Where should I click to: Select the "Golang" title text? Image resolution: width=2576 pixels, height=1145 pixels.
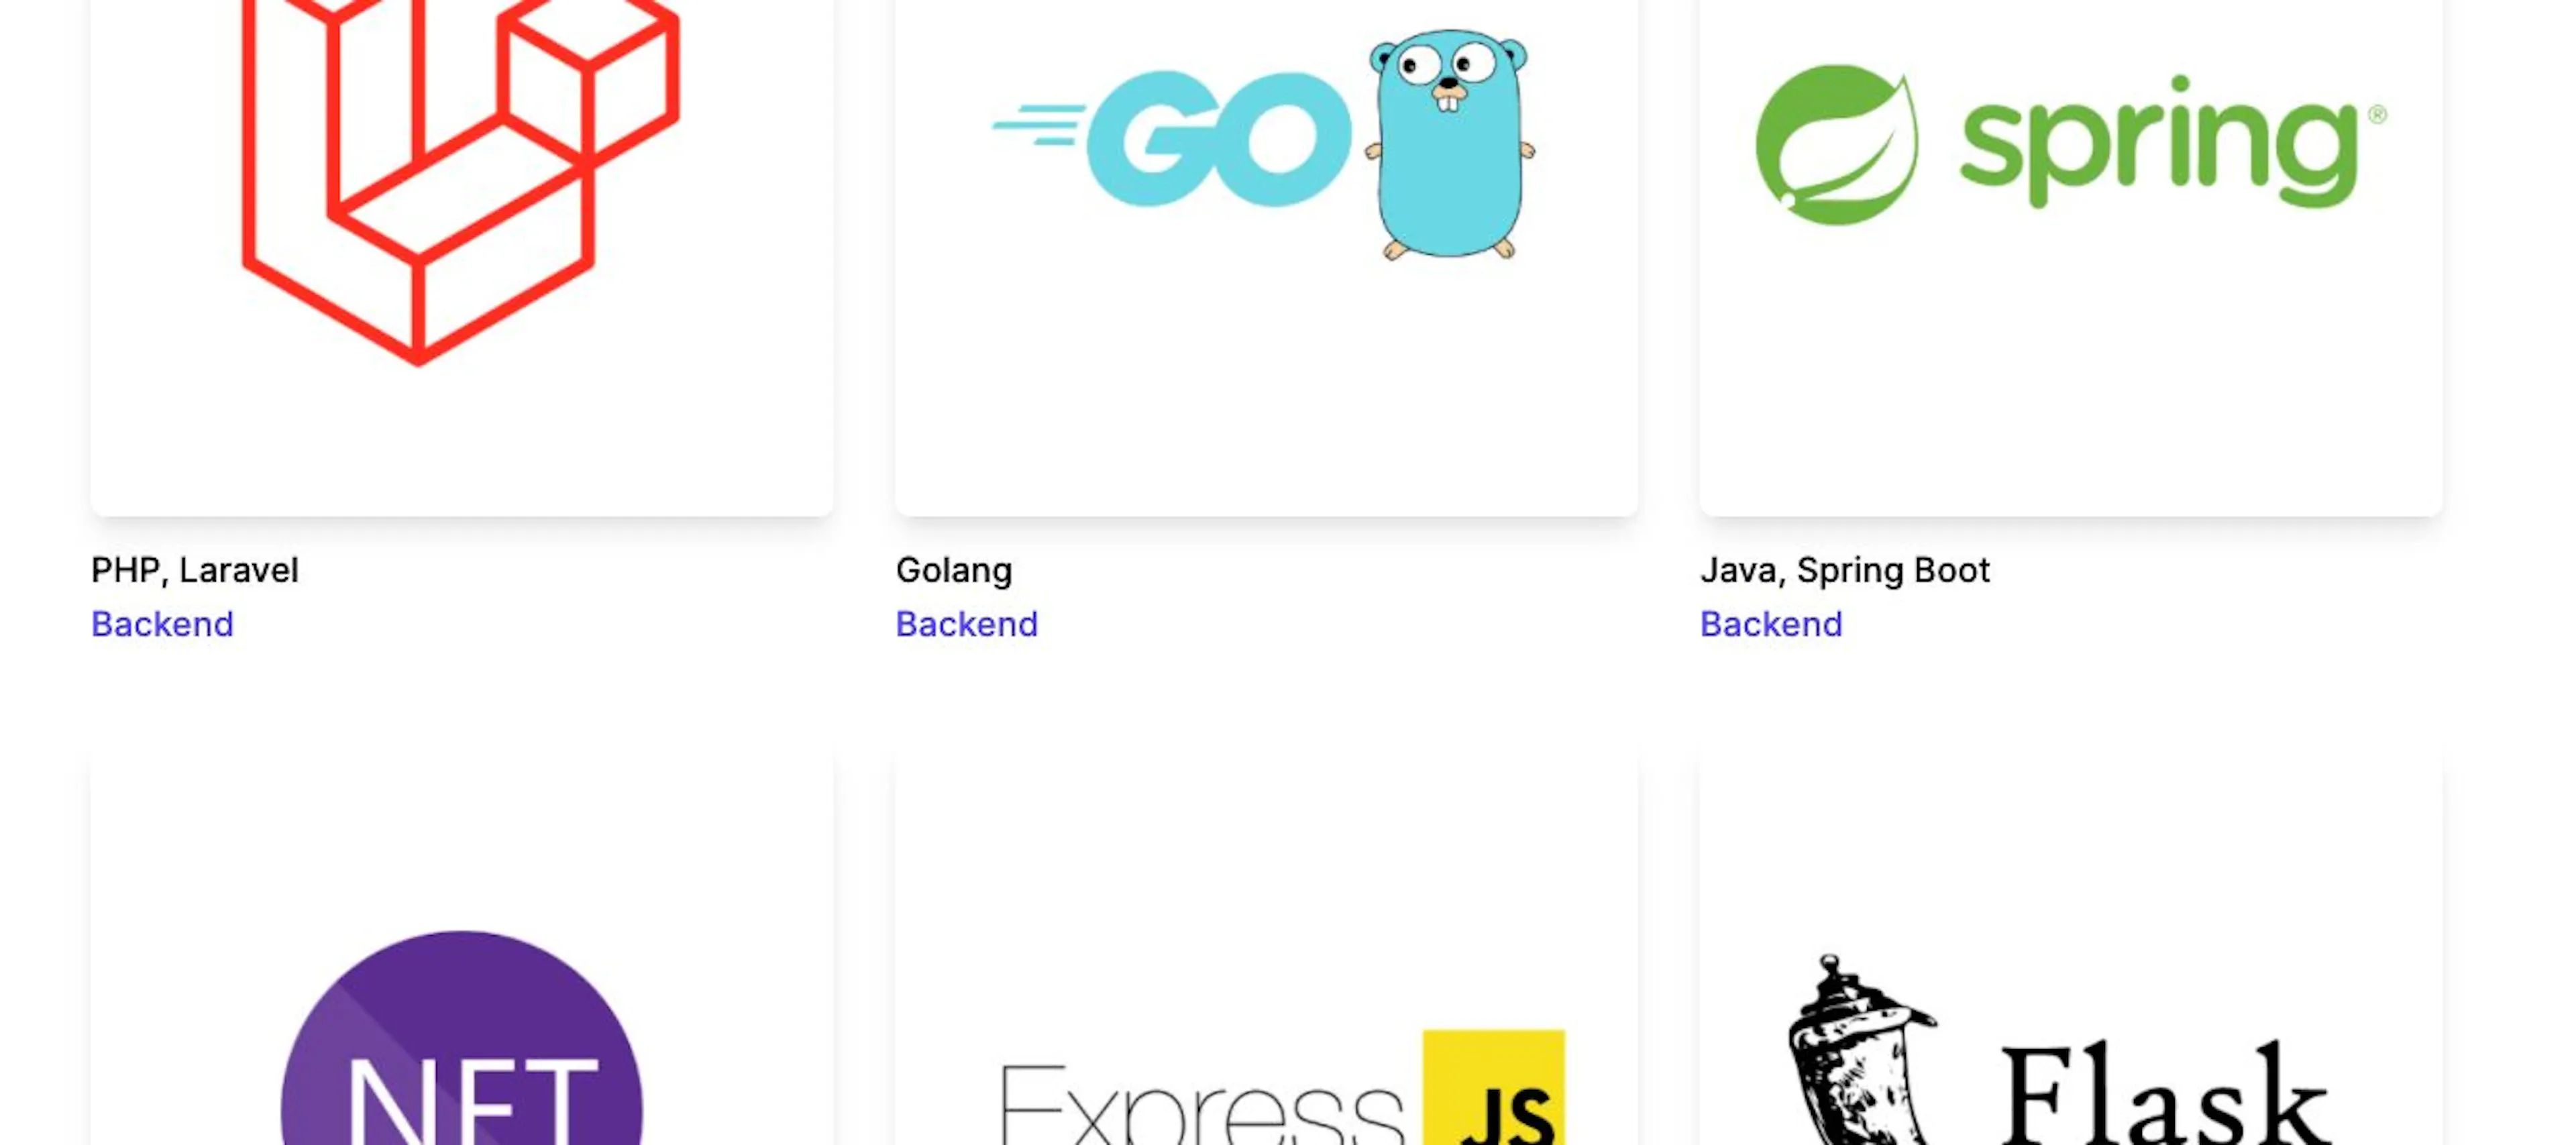[954, 570]
